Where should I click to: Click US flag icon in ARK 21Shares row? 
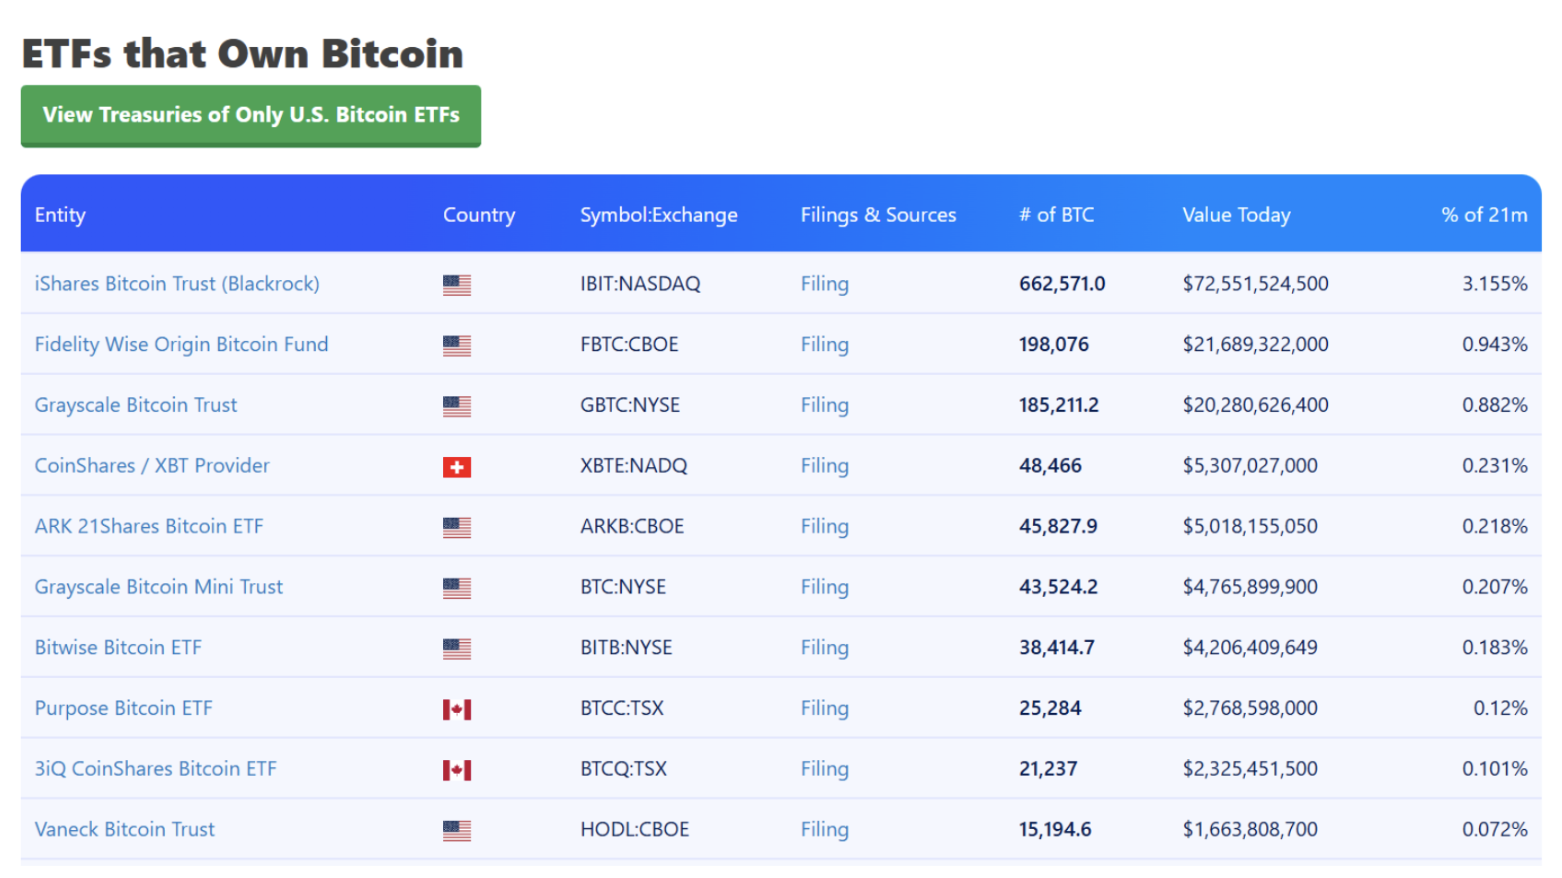click(457, 528)
